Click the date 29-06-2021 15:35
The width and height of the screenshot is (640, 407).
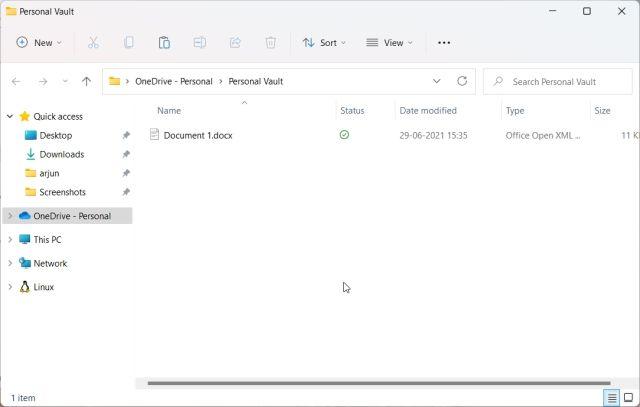[433, 135]
